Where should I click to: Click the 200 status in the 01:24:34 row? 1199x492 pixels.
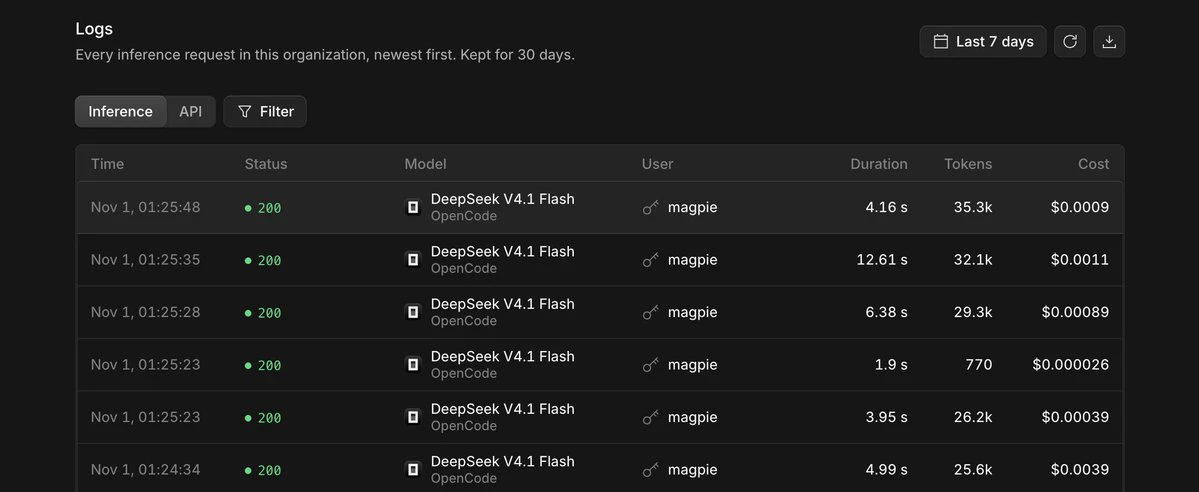tap(263, 471)
